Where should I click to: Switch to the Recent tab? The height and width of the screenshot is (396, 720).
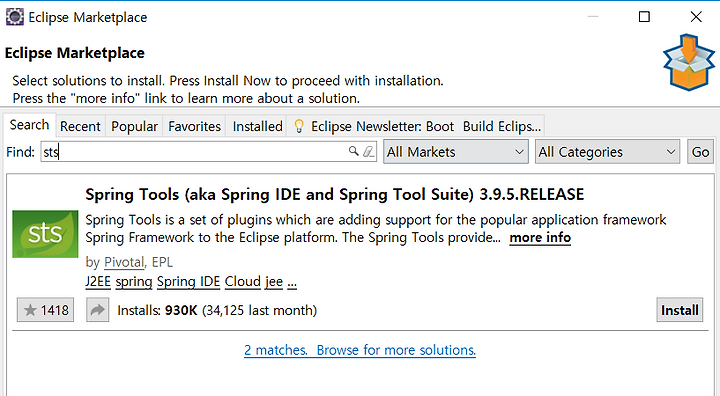pyautogui.click(x=80, y=126)
